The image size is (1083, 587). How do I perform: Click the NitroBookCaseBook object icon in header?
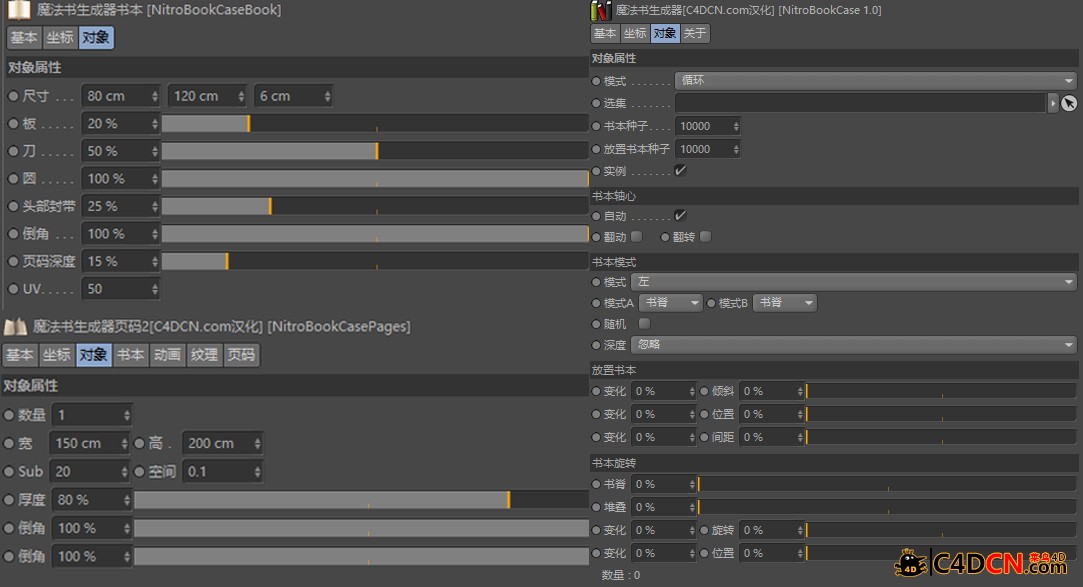[19, 10]
